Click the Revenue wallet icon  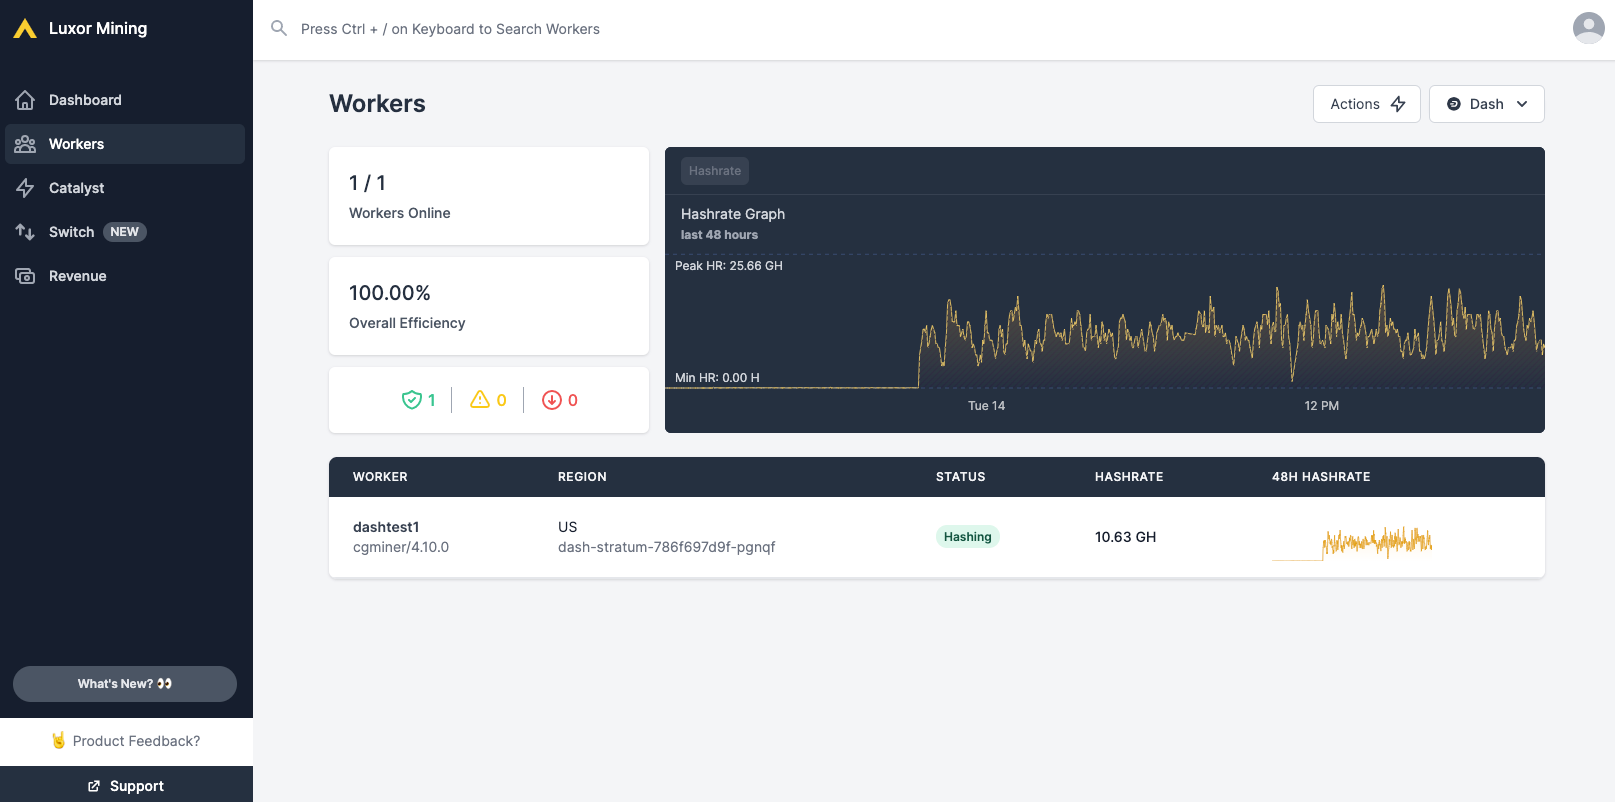pyautogui.click(x=25, y=276)
